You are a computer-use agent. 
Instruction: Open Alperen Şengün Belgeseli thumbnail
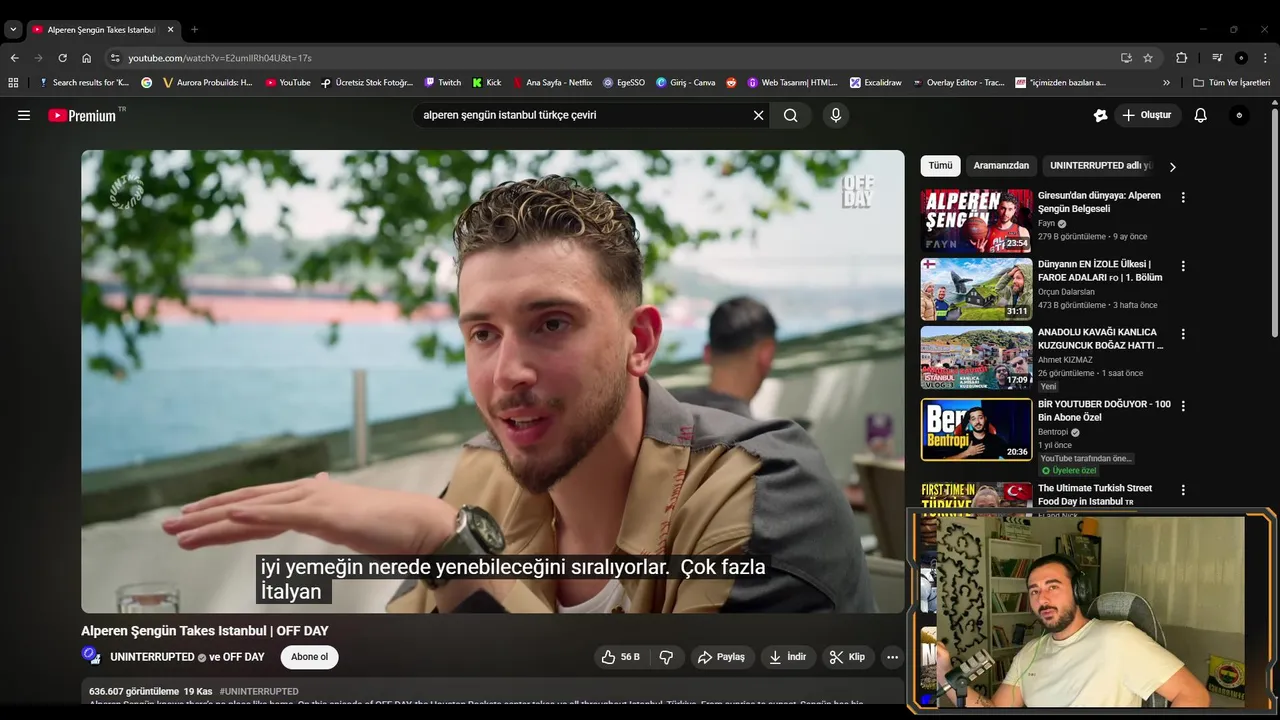coord(976,221)
